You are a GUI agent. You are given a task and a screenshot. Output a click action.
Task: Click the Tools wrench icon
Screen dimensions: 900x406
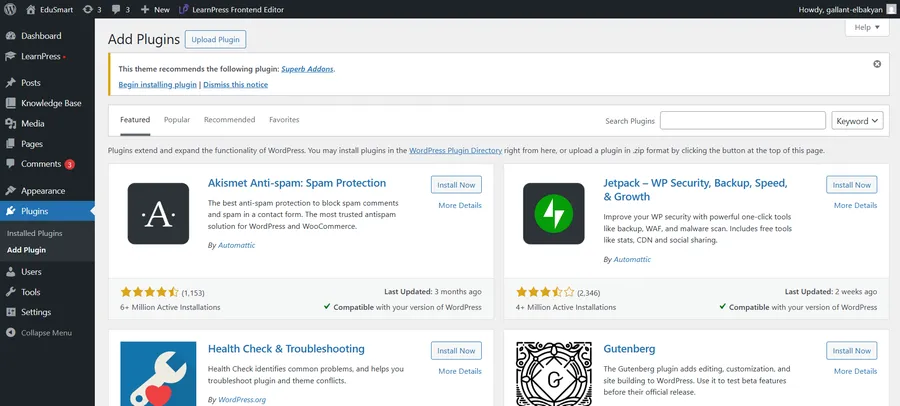pos(10,292)
